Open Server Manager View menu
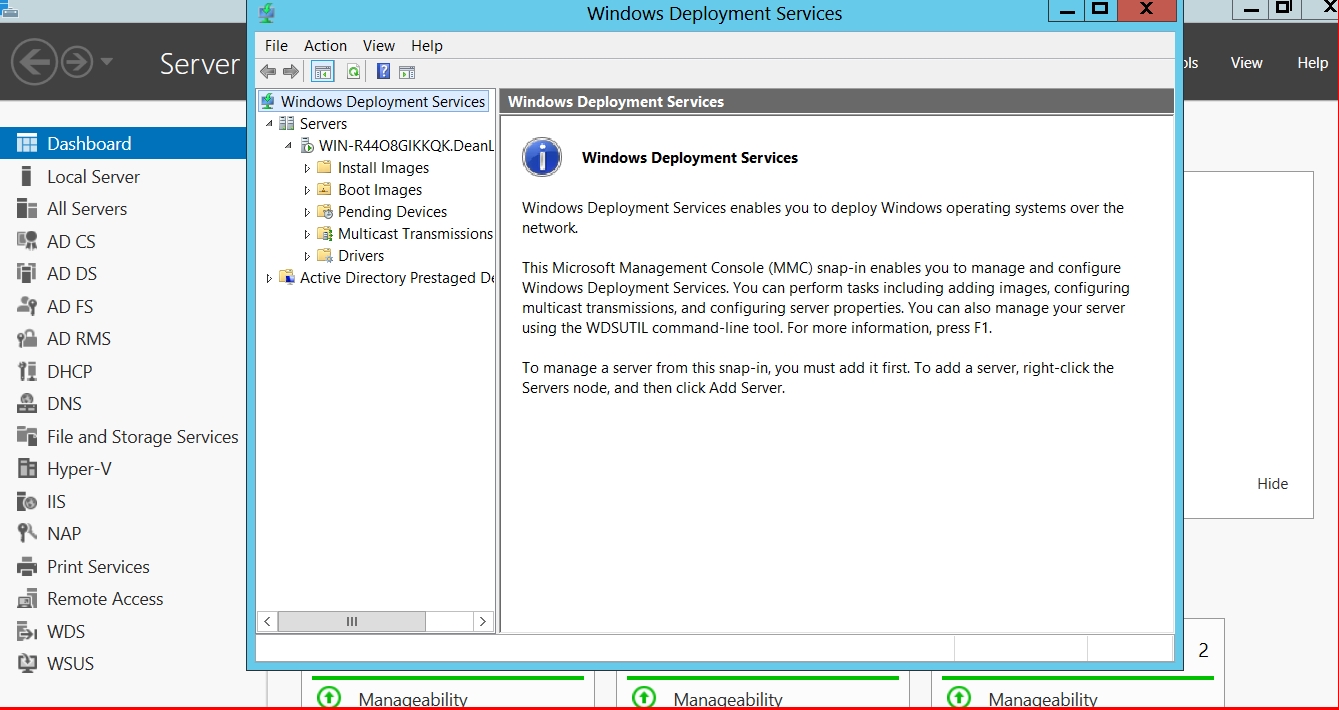Image resolution: width=1339 pixels, height=710 pixels. point(1246,63)
